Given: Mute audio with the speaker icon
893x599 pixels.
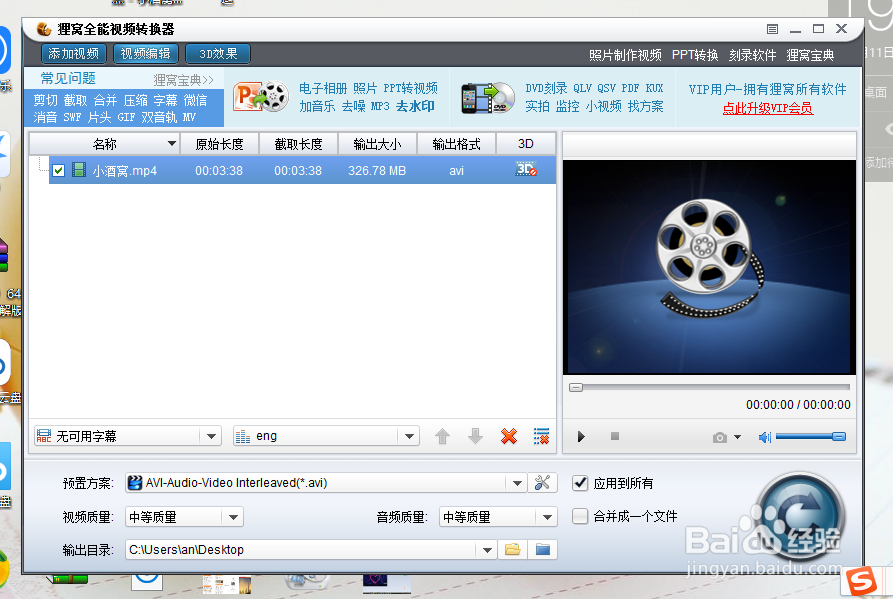Looking at the screenshot, I should (x=764, y=437).
